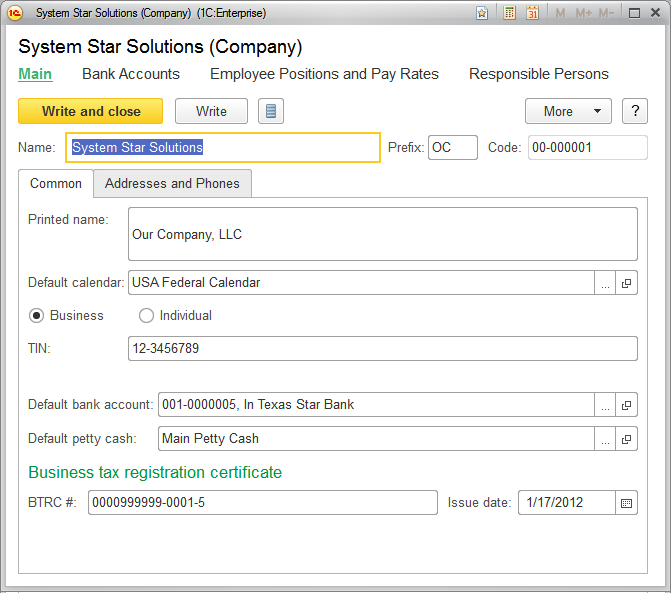Click the Prefix field
This screenshot has width=671, height=593.
453,148
